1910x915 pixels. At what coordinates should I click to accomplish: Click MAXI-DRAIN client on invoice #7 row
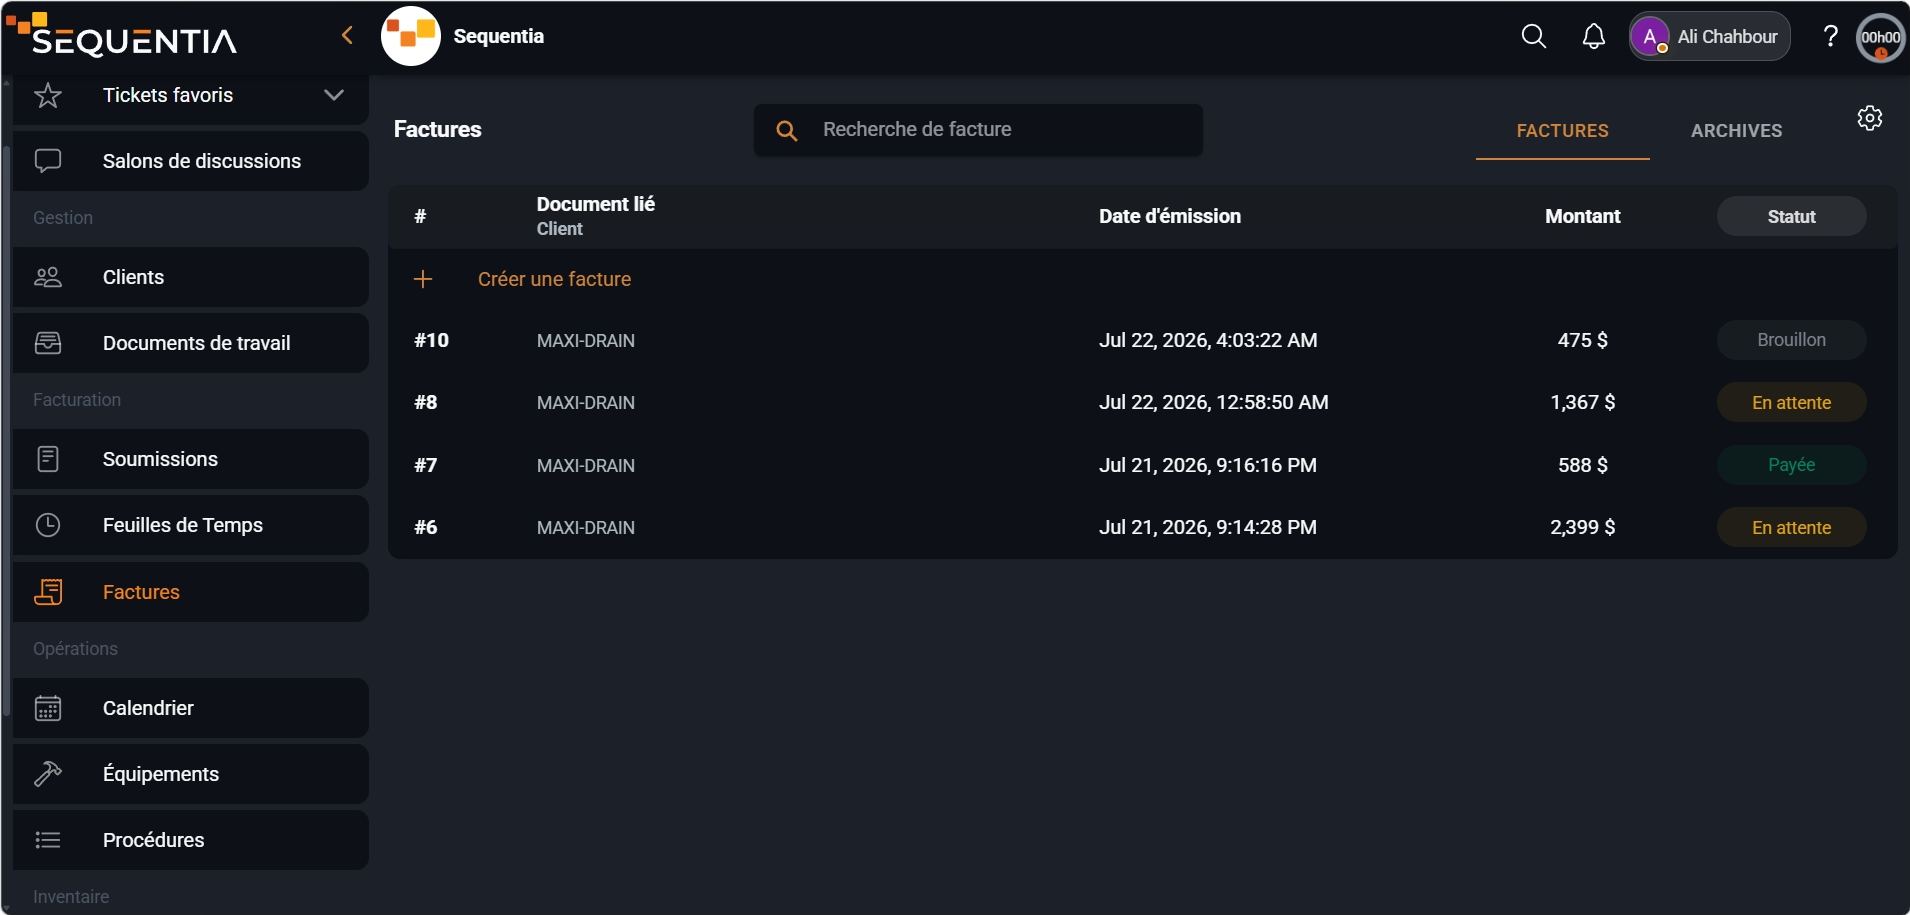585,466
